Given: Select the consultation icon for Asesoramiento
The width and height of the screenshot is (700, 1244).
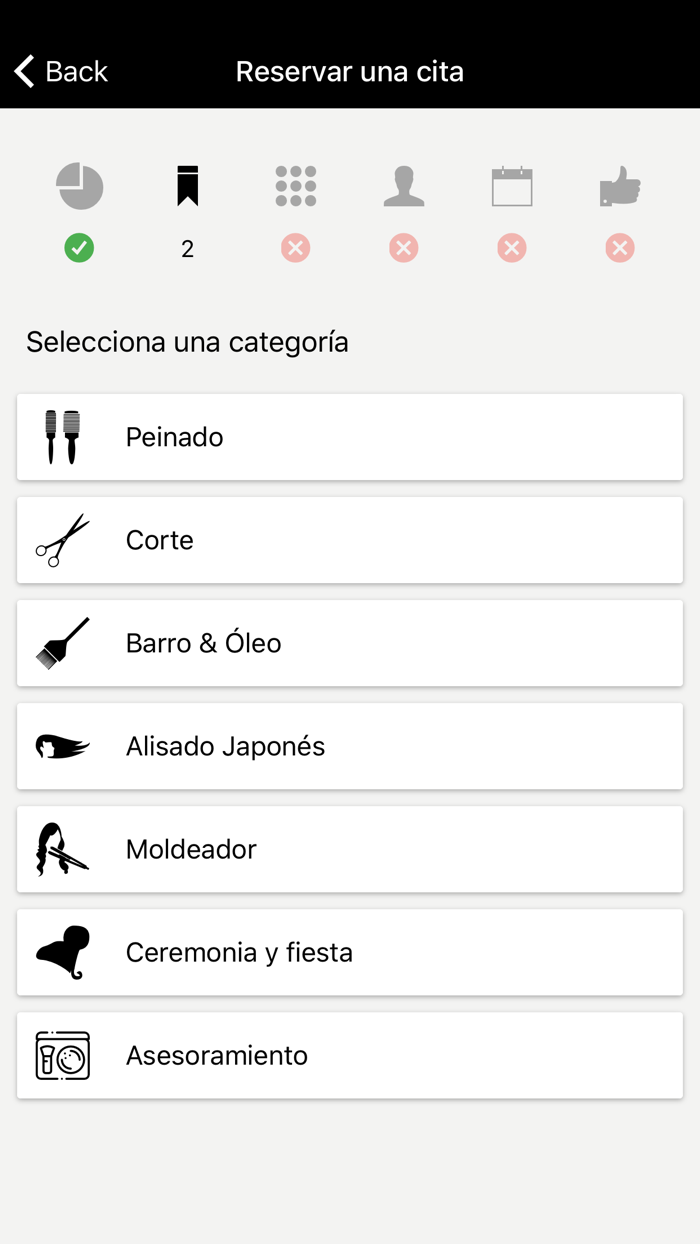Looking at the screenshot, I should click(62, 1055).
